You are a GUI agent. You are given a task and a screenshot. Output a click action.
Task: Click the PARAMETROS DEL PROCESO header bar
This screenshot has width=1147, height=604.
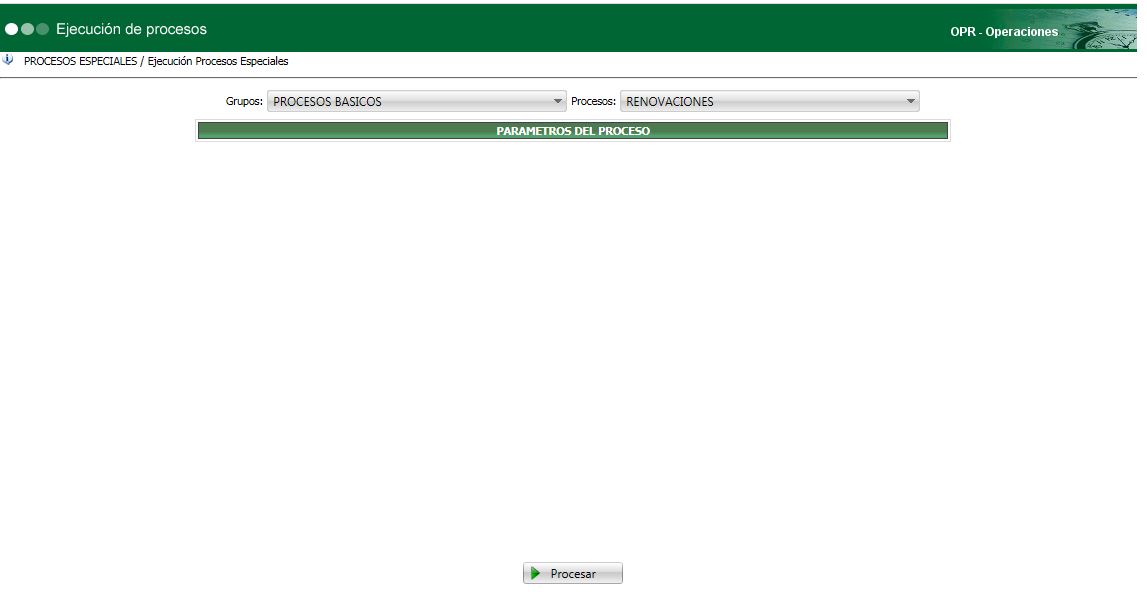pyautogui.click(x=573, y=131)
